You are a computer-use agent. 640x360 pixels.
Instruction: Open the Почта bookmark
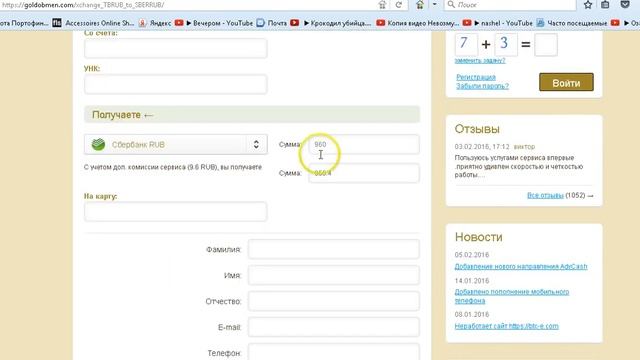coord(272,23)
